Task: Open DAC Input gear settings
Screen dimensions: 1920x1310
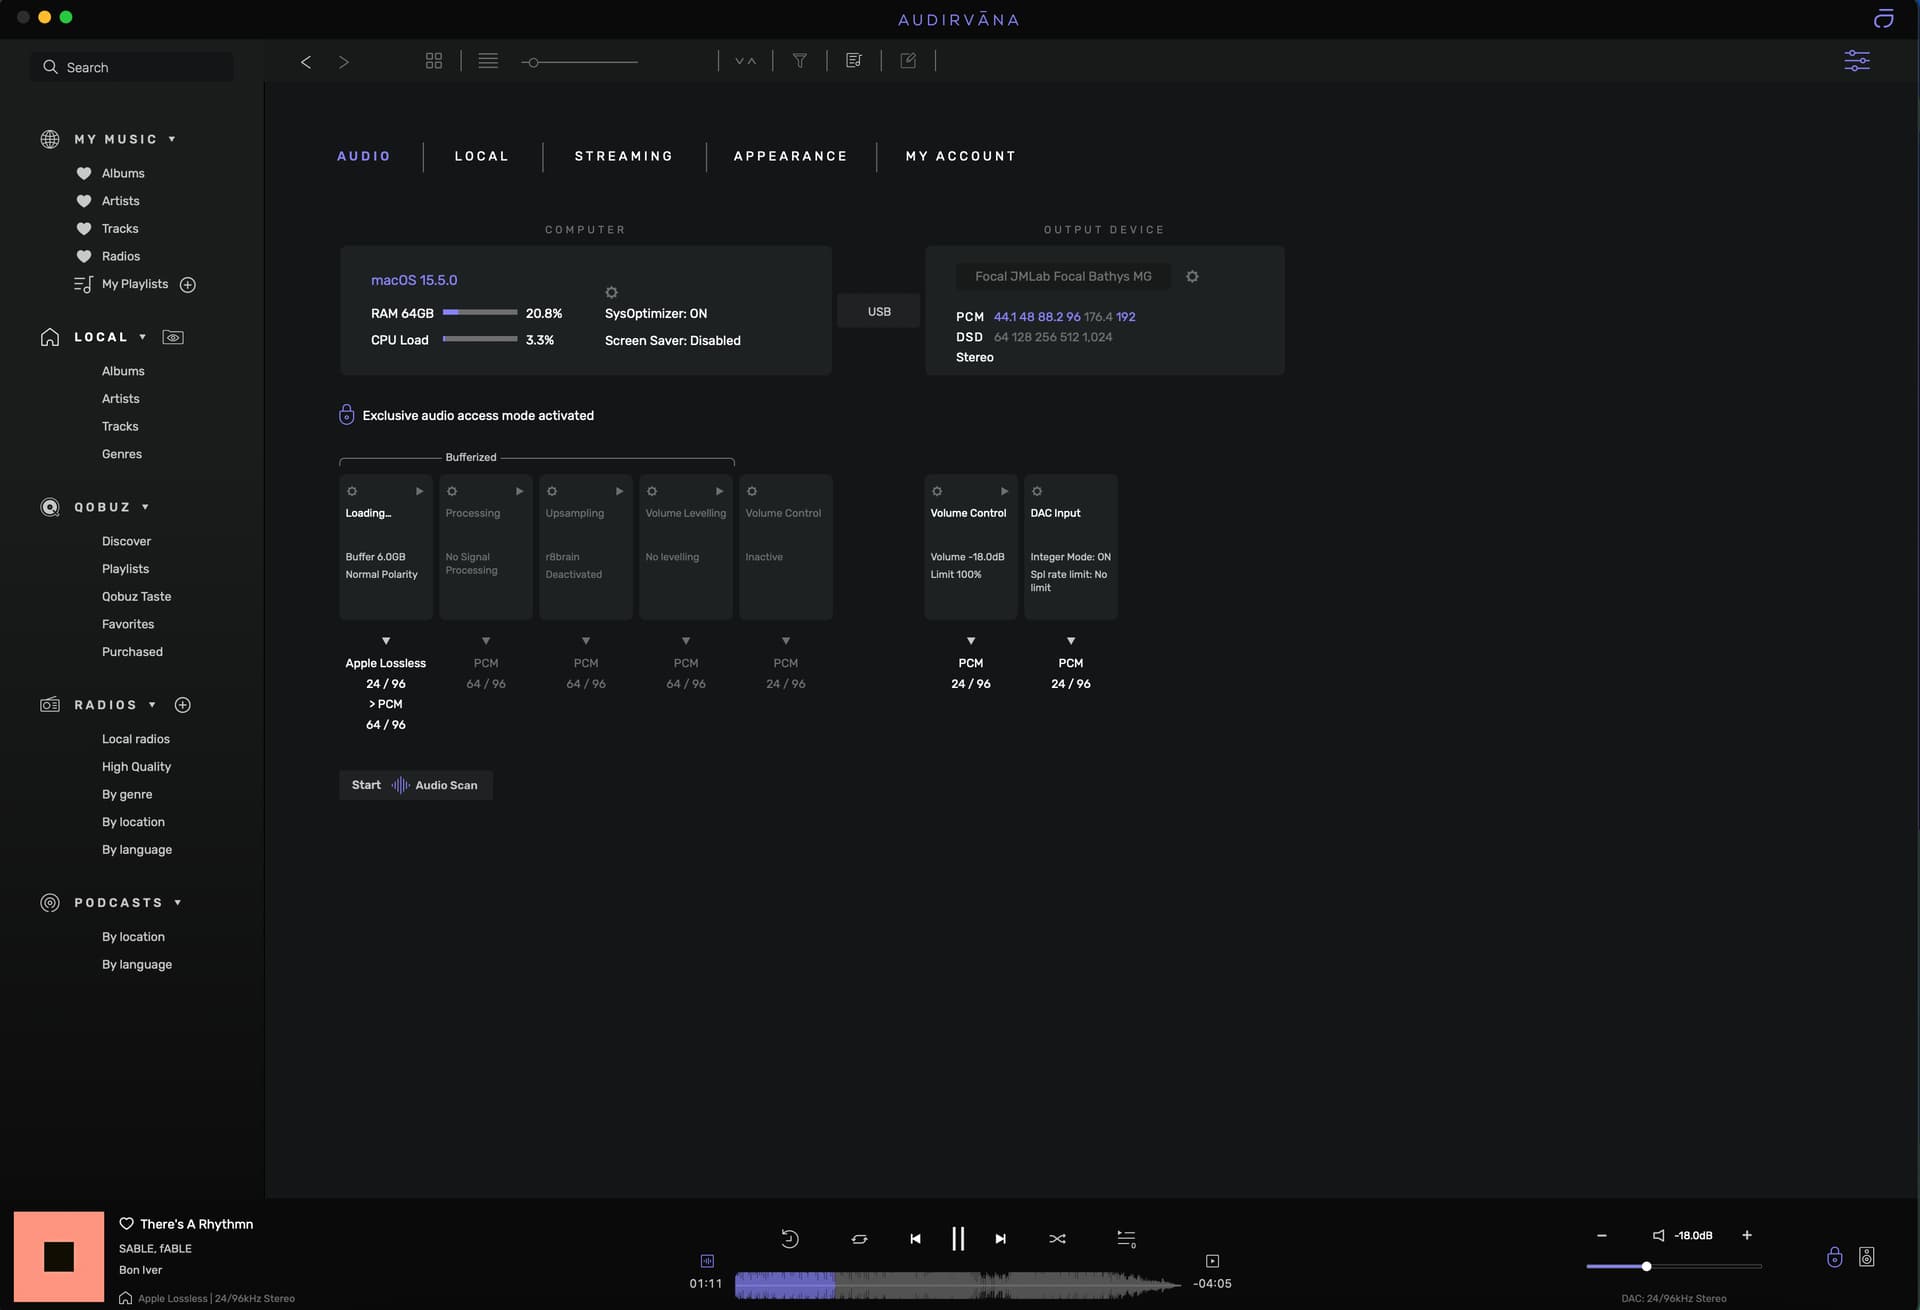Action: [x=1037, y=492]
